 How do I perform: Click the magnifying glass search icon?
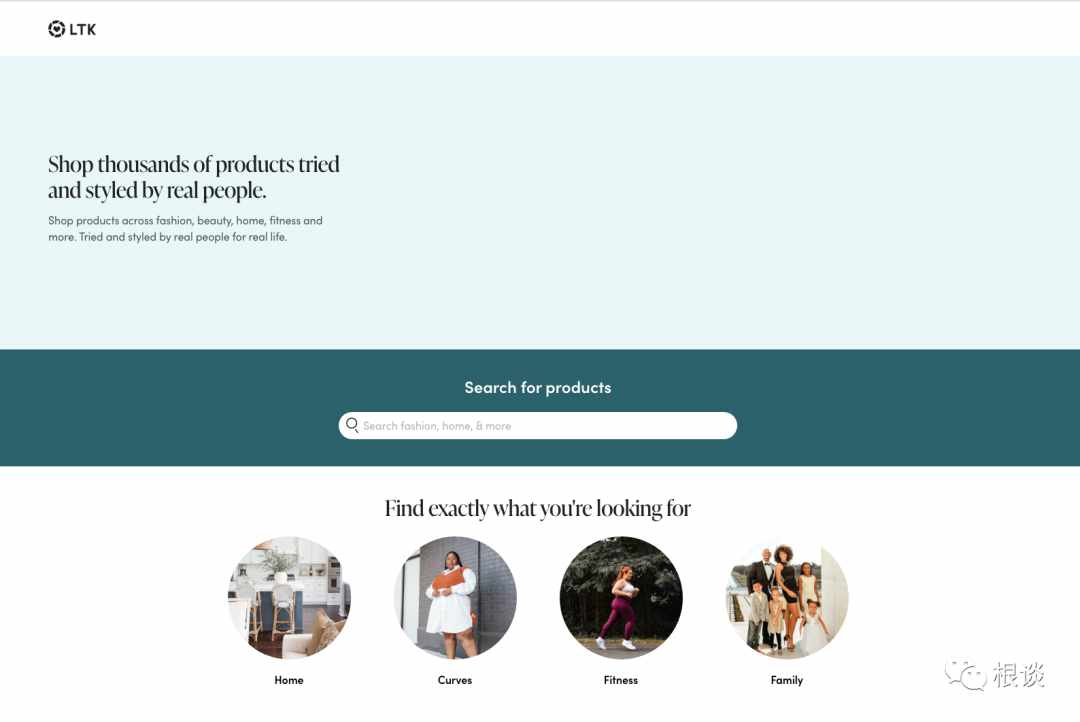tap(352, 425)
